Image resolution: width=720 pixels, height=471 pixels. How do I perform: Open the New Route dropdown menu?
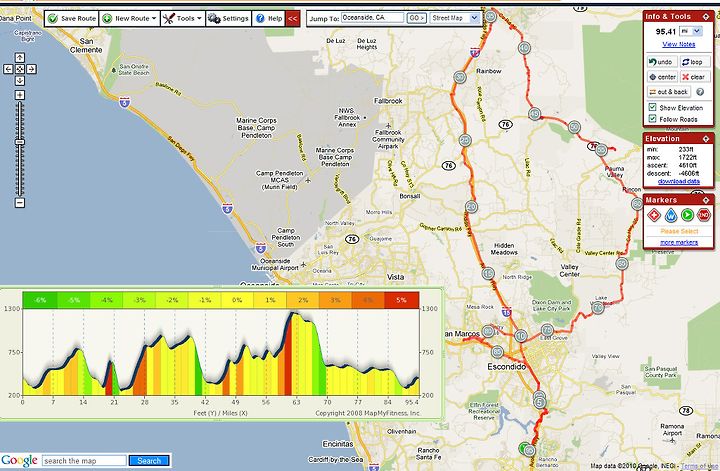pos(129,18)
